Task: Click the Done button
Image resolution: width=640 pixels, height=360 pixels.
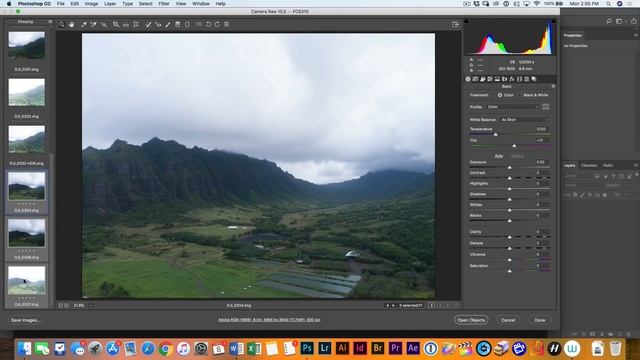Action: 540,320
